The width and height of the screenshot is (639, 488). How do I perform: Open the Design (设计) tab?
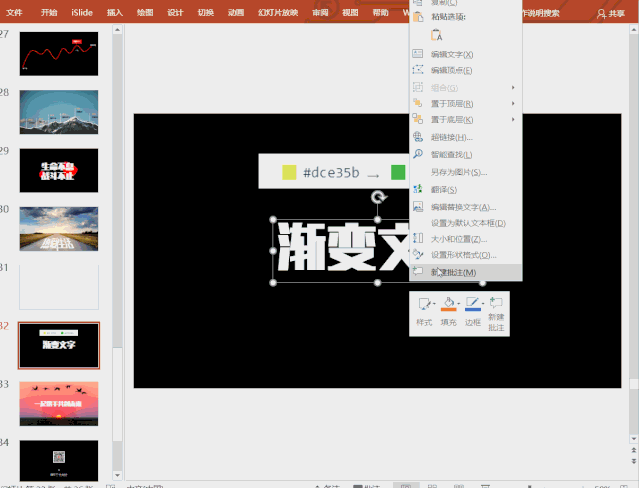coord(175,13)
